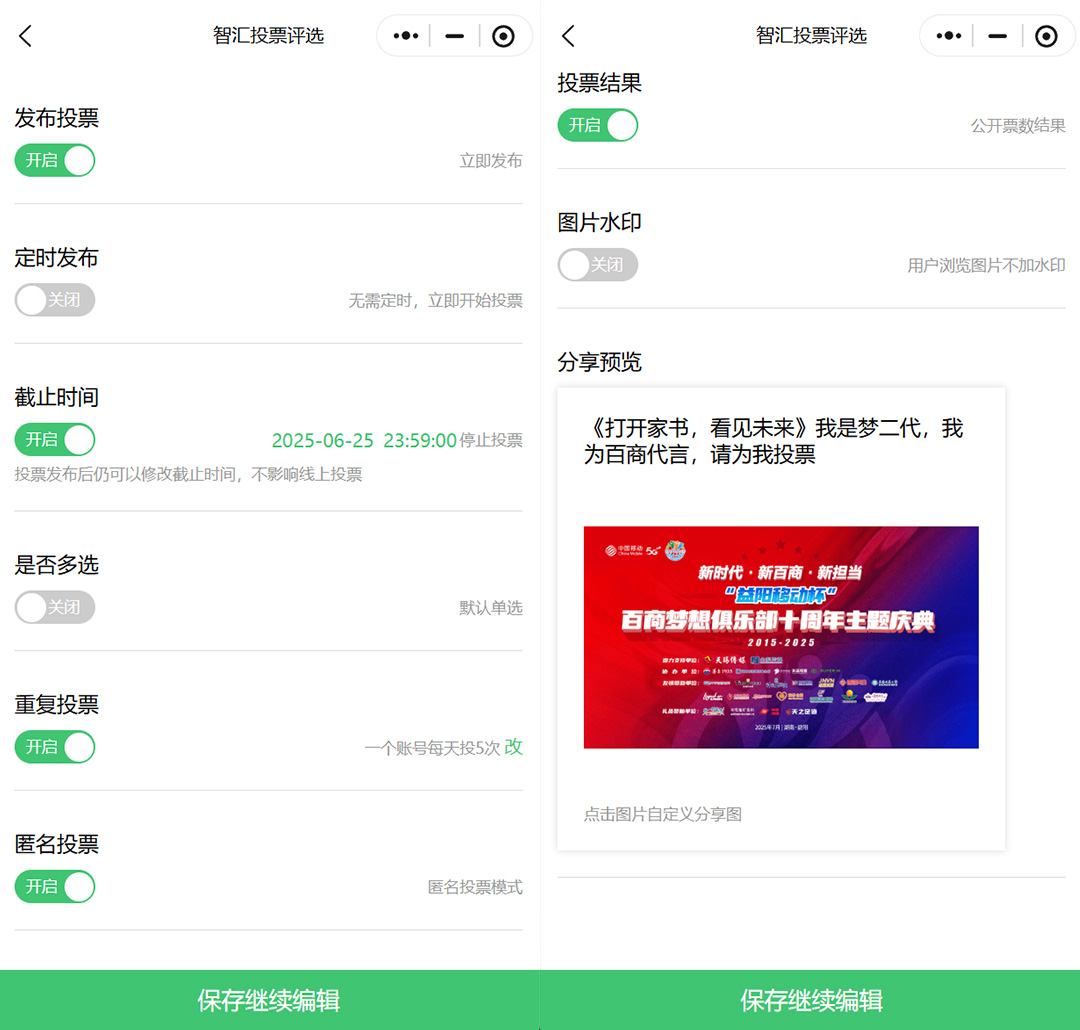Switch off the 匿名投票 toggle
The height and width of the screenshot is (1030, 1080).
(55, 886)
